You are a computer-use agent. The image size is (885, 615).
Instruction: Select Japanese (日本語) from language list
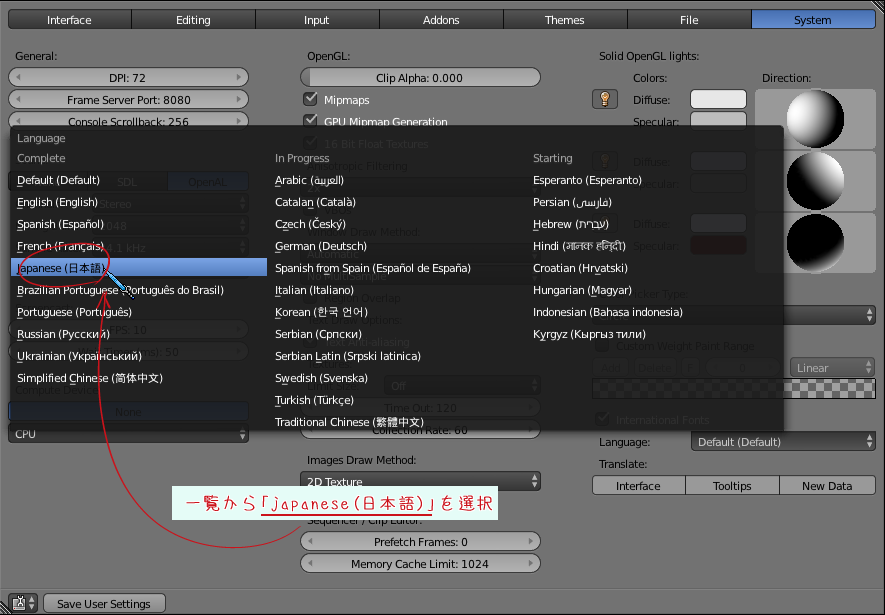[x=139, y=267]
